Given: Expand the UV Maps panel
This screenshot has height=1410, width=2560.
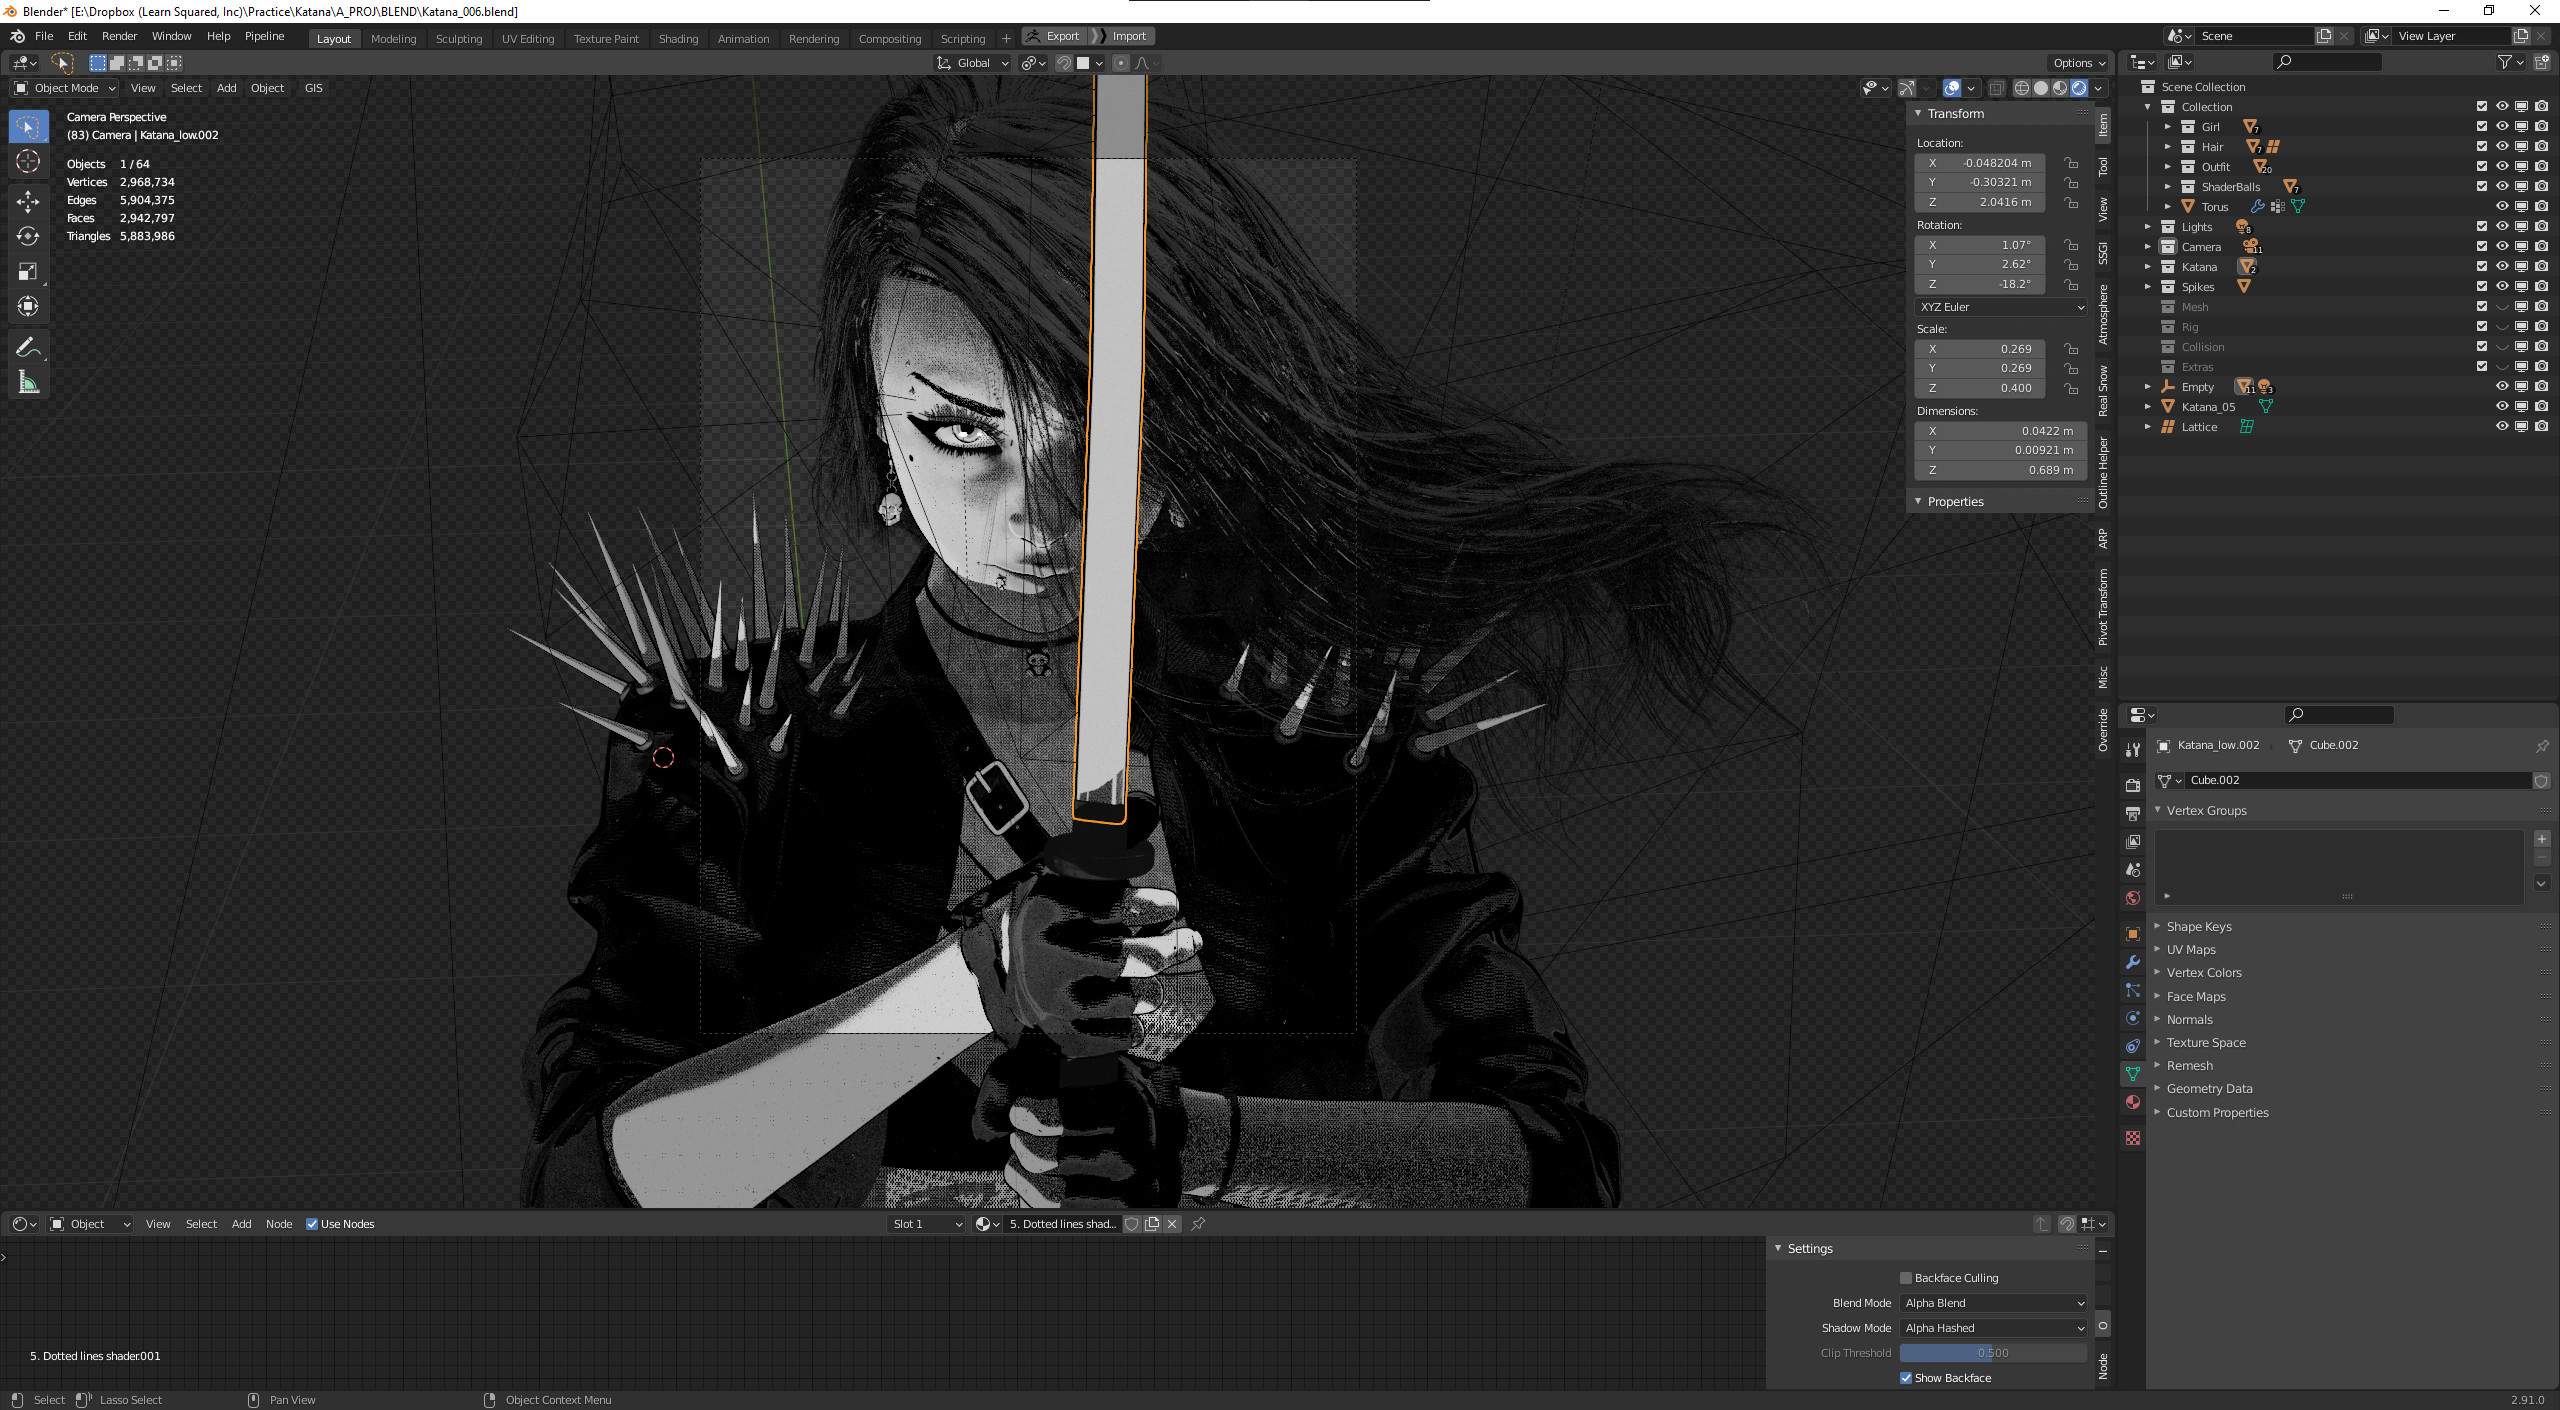Looking at the screenshot, I should 2190,949.
